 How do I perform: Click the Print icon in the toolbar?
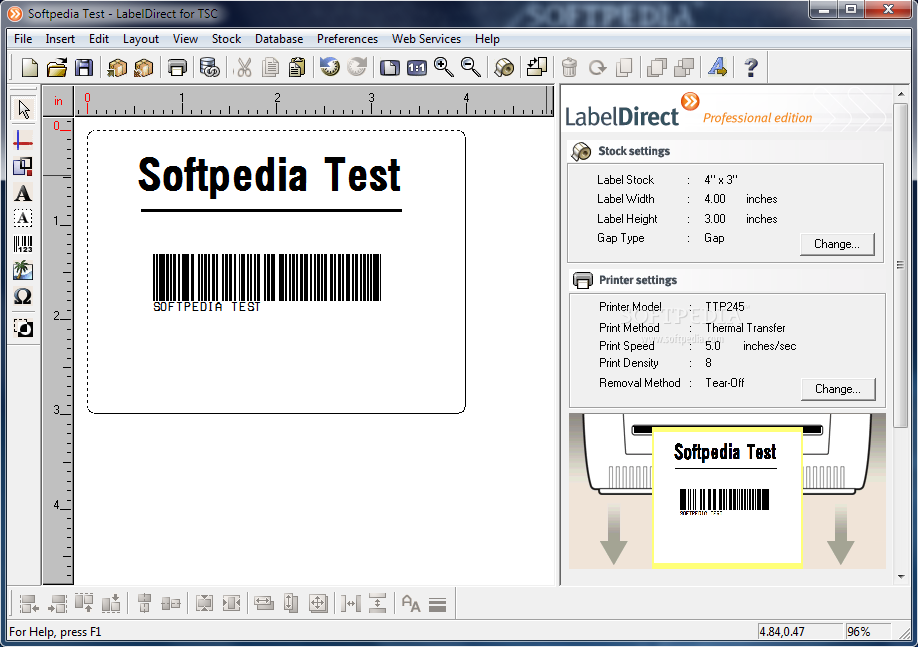coord(177,67)
